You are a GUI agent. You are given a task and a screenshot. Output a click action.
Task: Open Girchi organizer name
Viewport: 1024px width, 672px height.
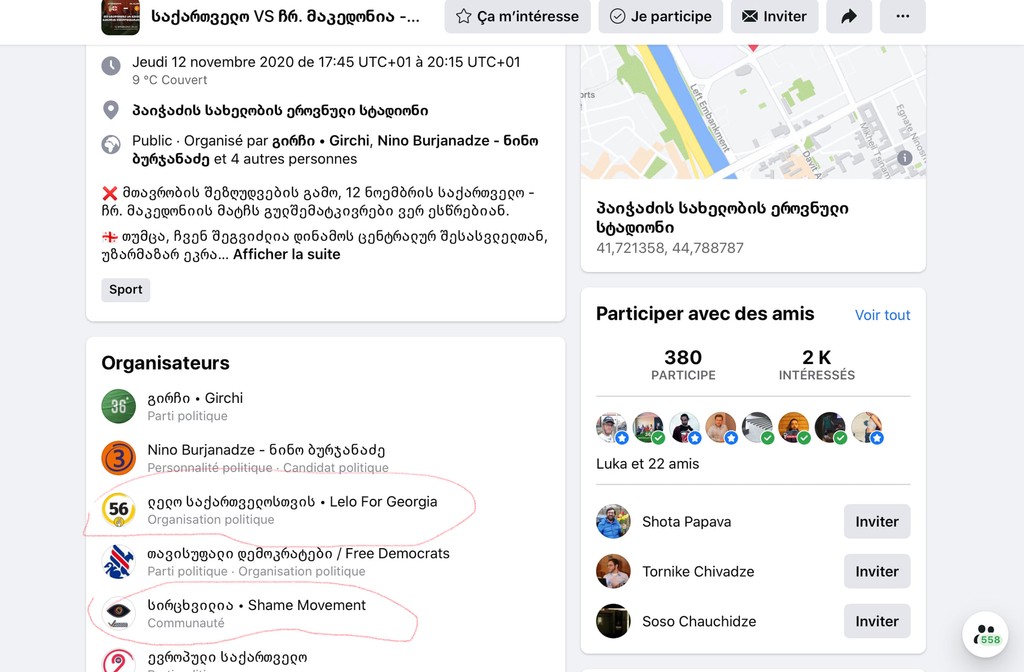(195, 398)
